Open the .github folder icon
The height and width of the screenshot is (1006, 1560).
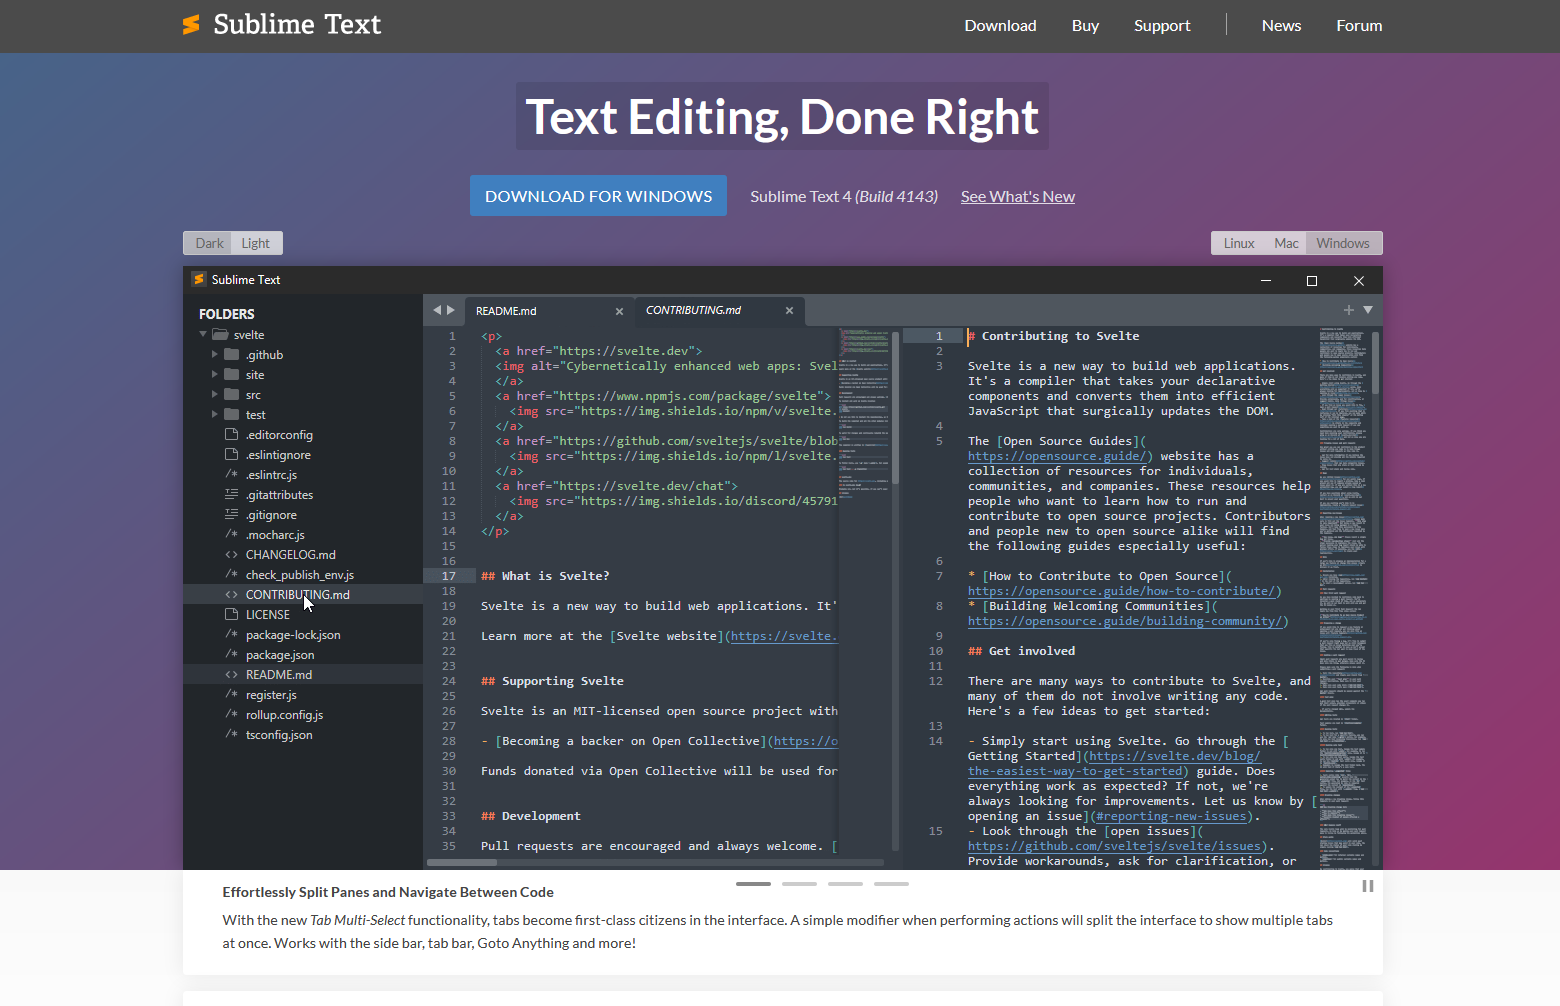[232, 355]
